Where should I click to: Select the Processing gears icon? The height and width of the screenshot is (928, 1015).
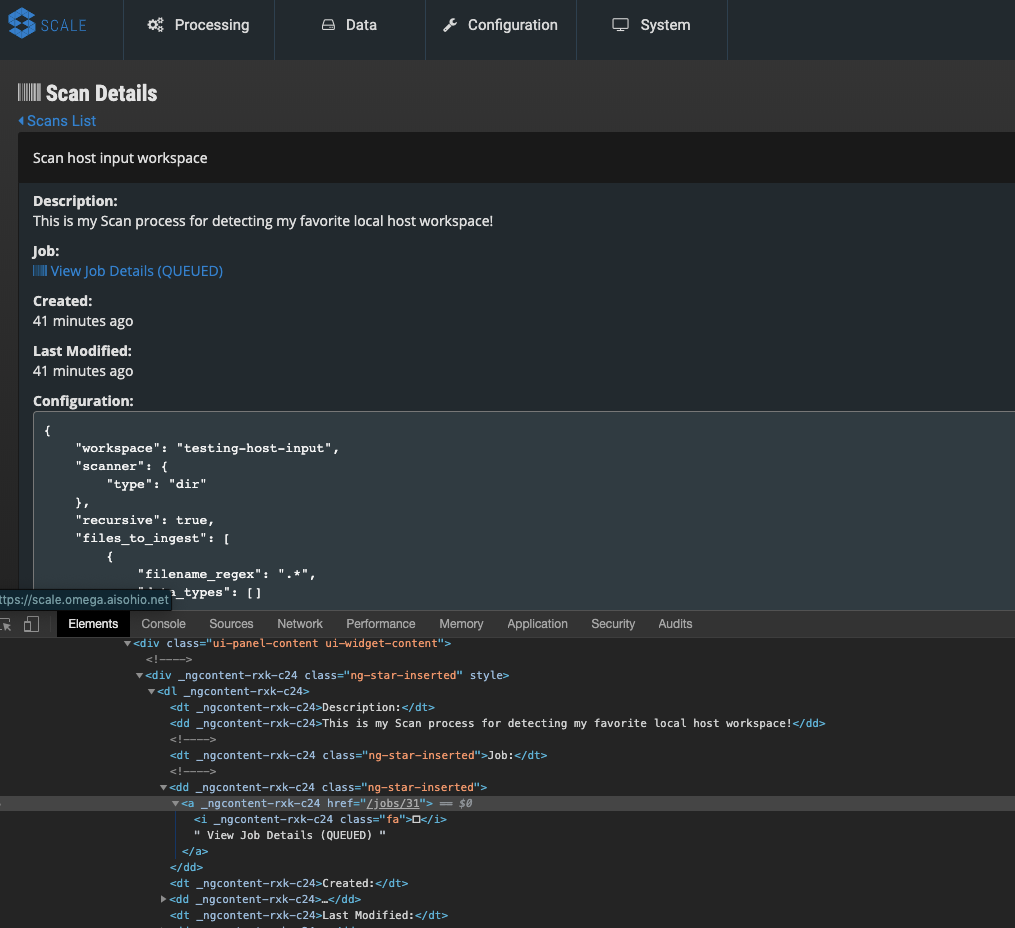point(156,24)
